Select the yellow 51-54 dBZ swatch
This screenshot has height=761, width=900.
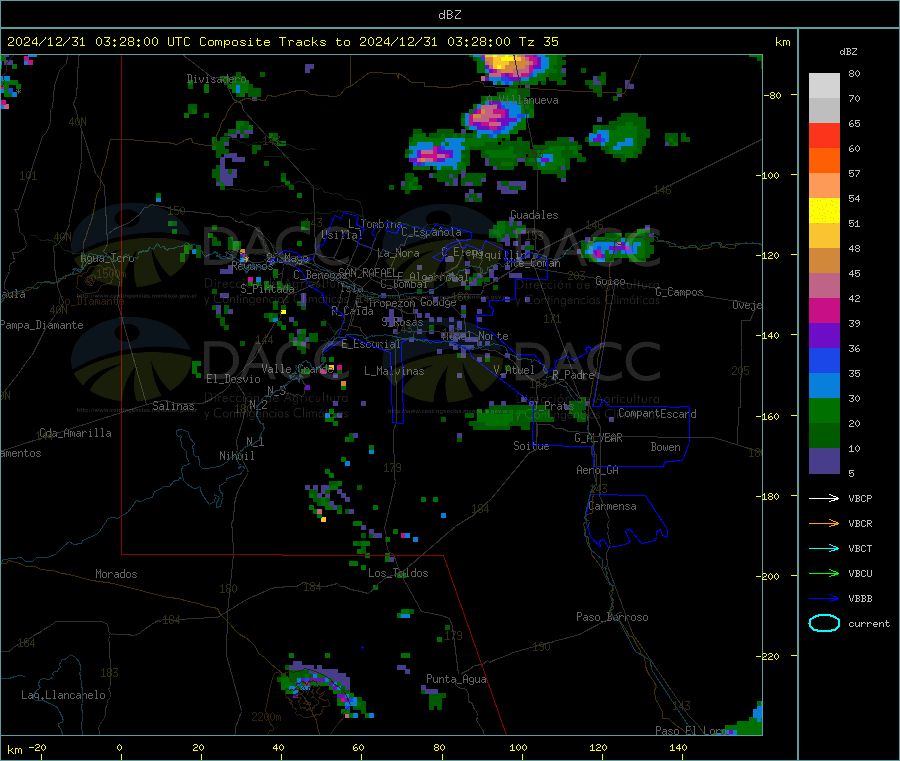[x=824, y=211]
